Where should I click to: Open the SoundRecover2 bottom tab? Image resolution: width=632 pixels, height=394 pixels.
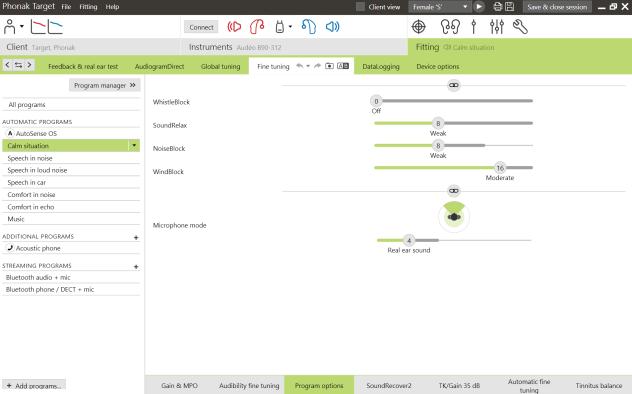point(389,386)
